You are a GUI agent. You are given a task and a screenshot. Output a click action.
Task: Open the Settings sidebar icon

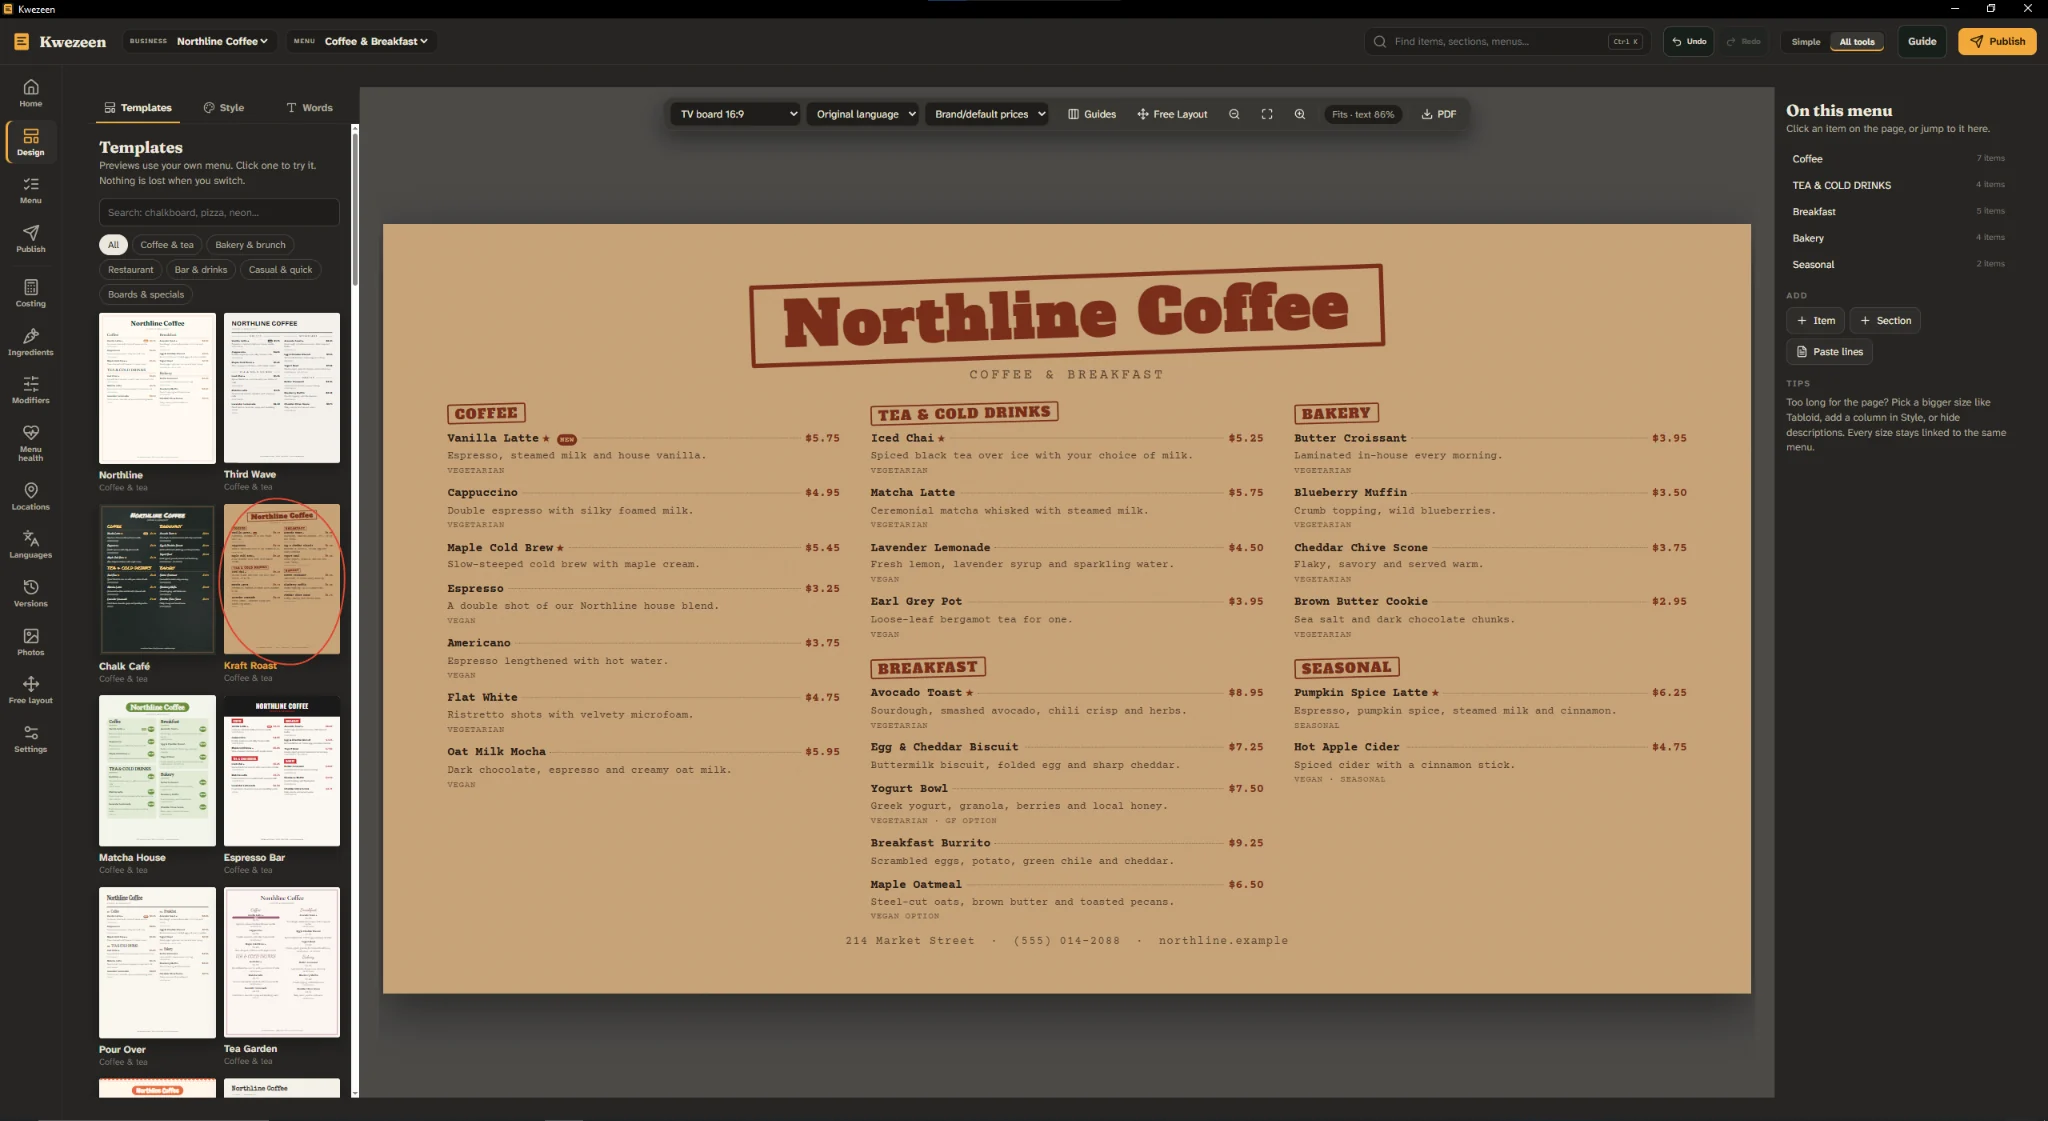coord(31,739)
